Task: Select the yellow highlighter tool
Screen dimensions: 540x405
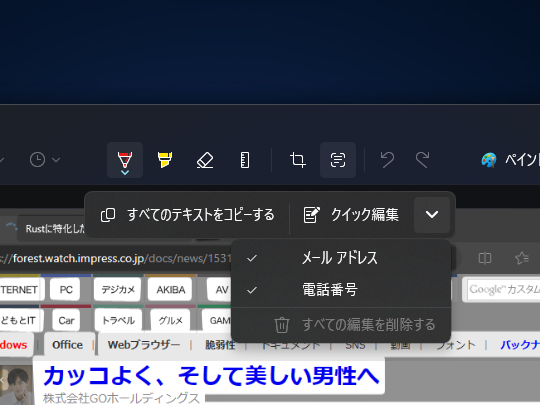Action: pyautogui.click(x=165, y=160)
